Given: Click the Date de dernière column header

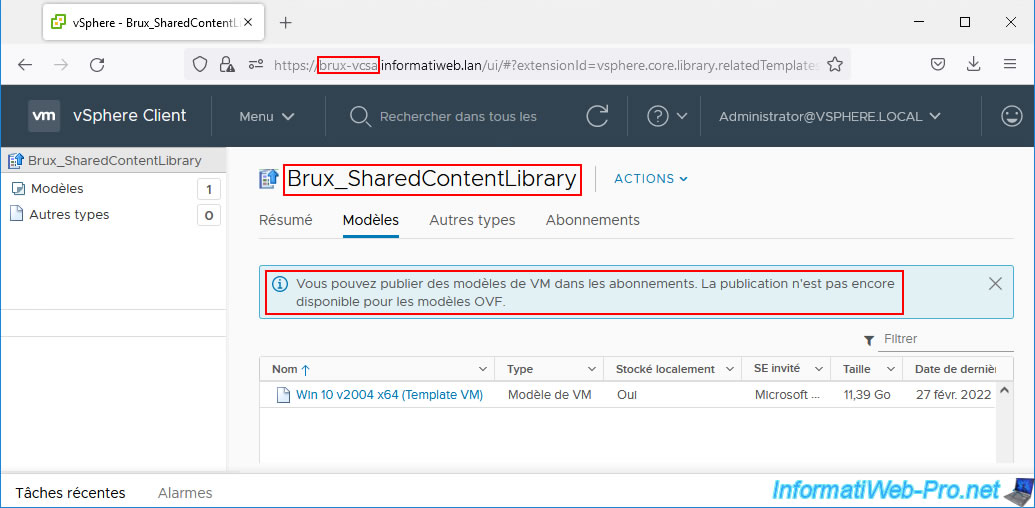Looking at the screenshot, I should pyautogui.click(x=954, y=369).
